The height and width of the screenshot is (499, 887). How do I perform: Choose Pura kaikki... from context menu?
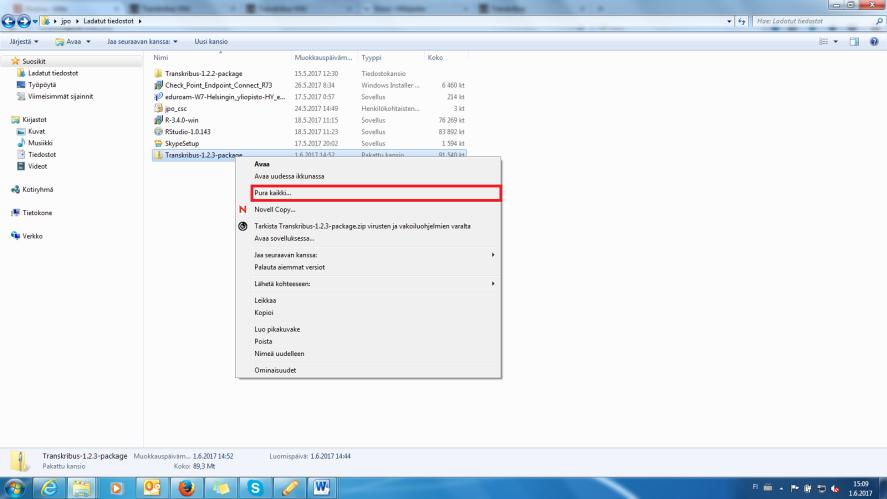point(376,193)
